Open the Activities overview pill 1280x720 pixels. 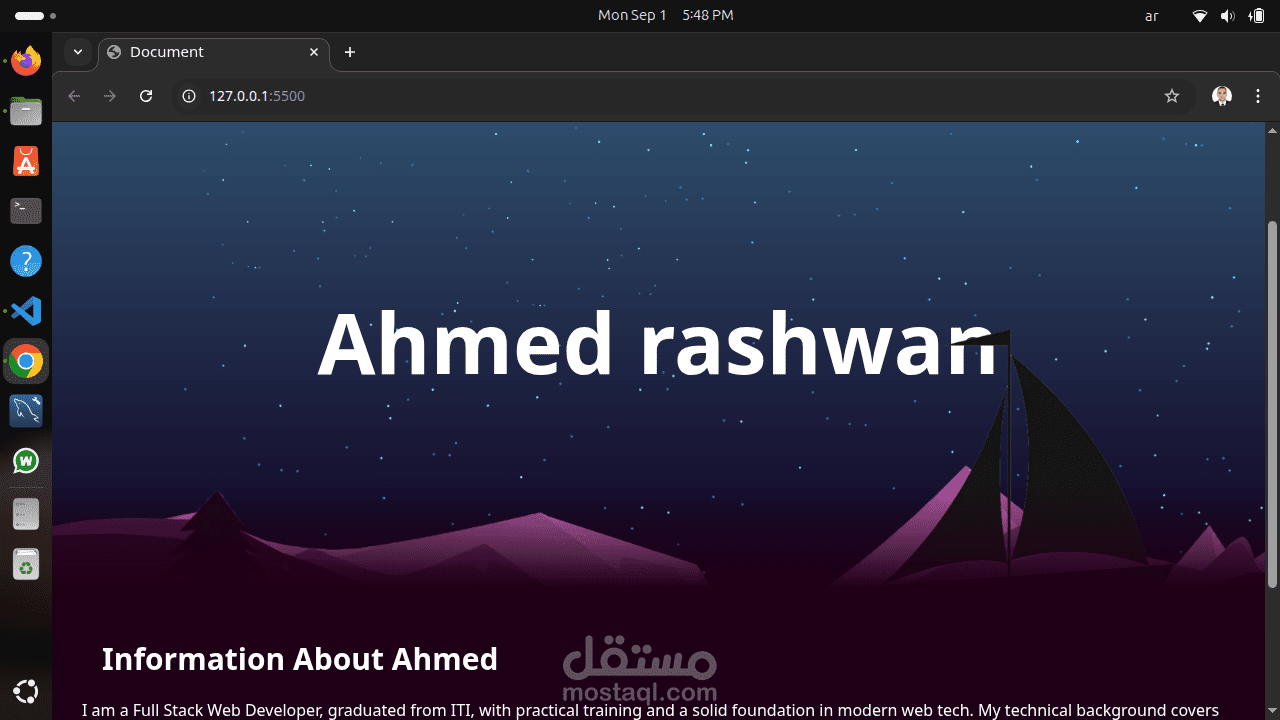(x=36, y=16)
